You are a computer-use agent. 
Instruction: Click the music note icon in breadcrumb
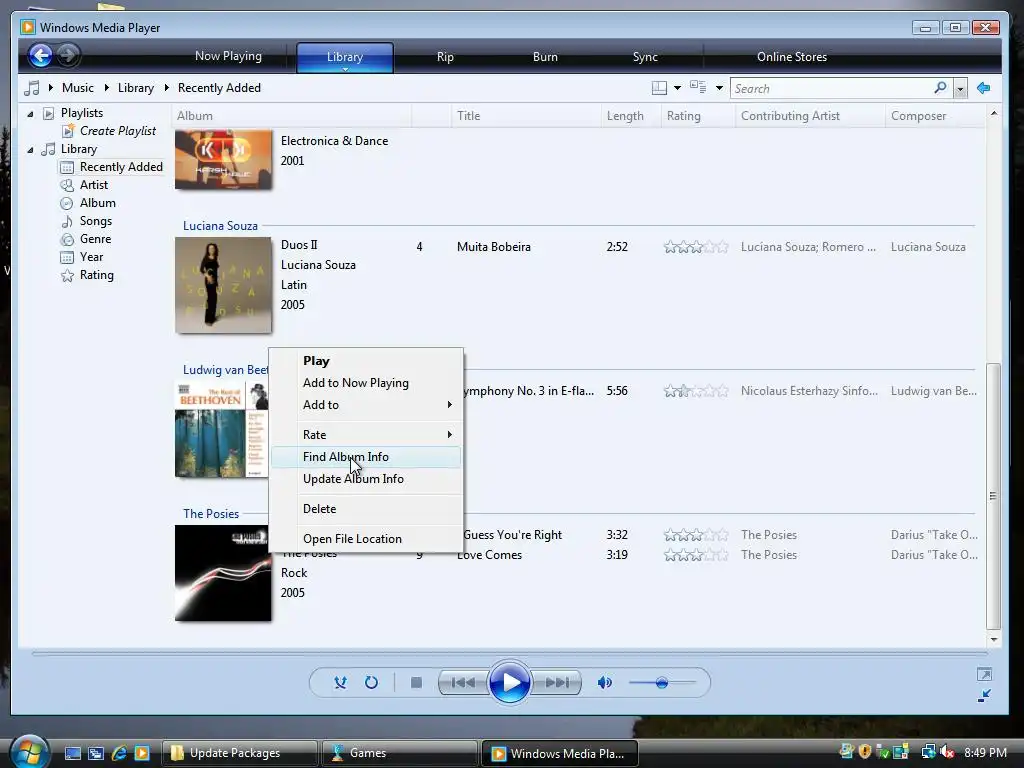(x=31, y=88)
